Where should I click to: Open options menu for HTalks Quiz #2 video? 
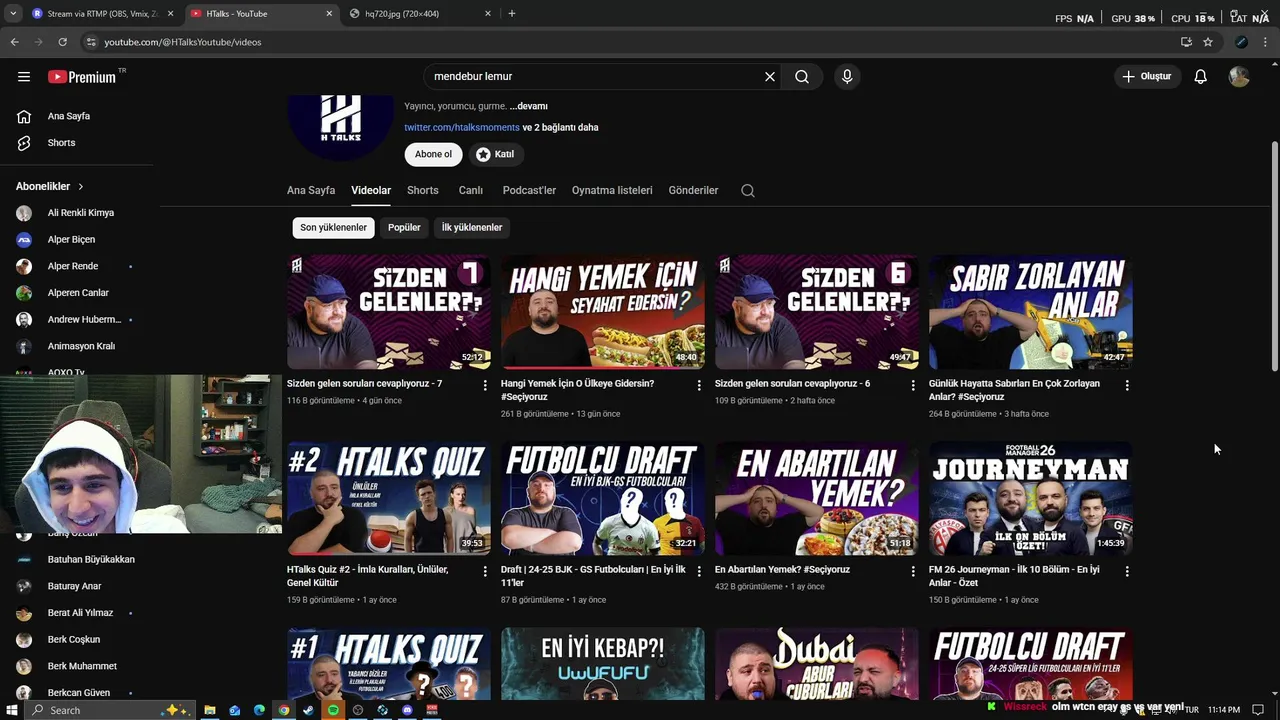[x=485, y=571]
